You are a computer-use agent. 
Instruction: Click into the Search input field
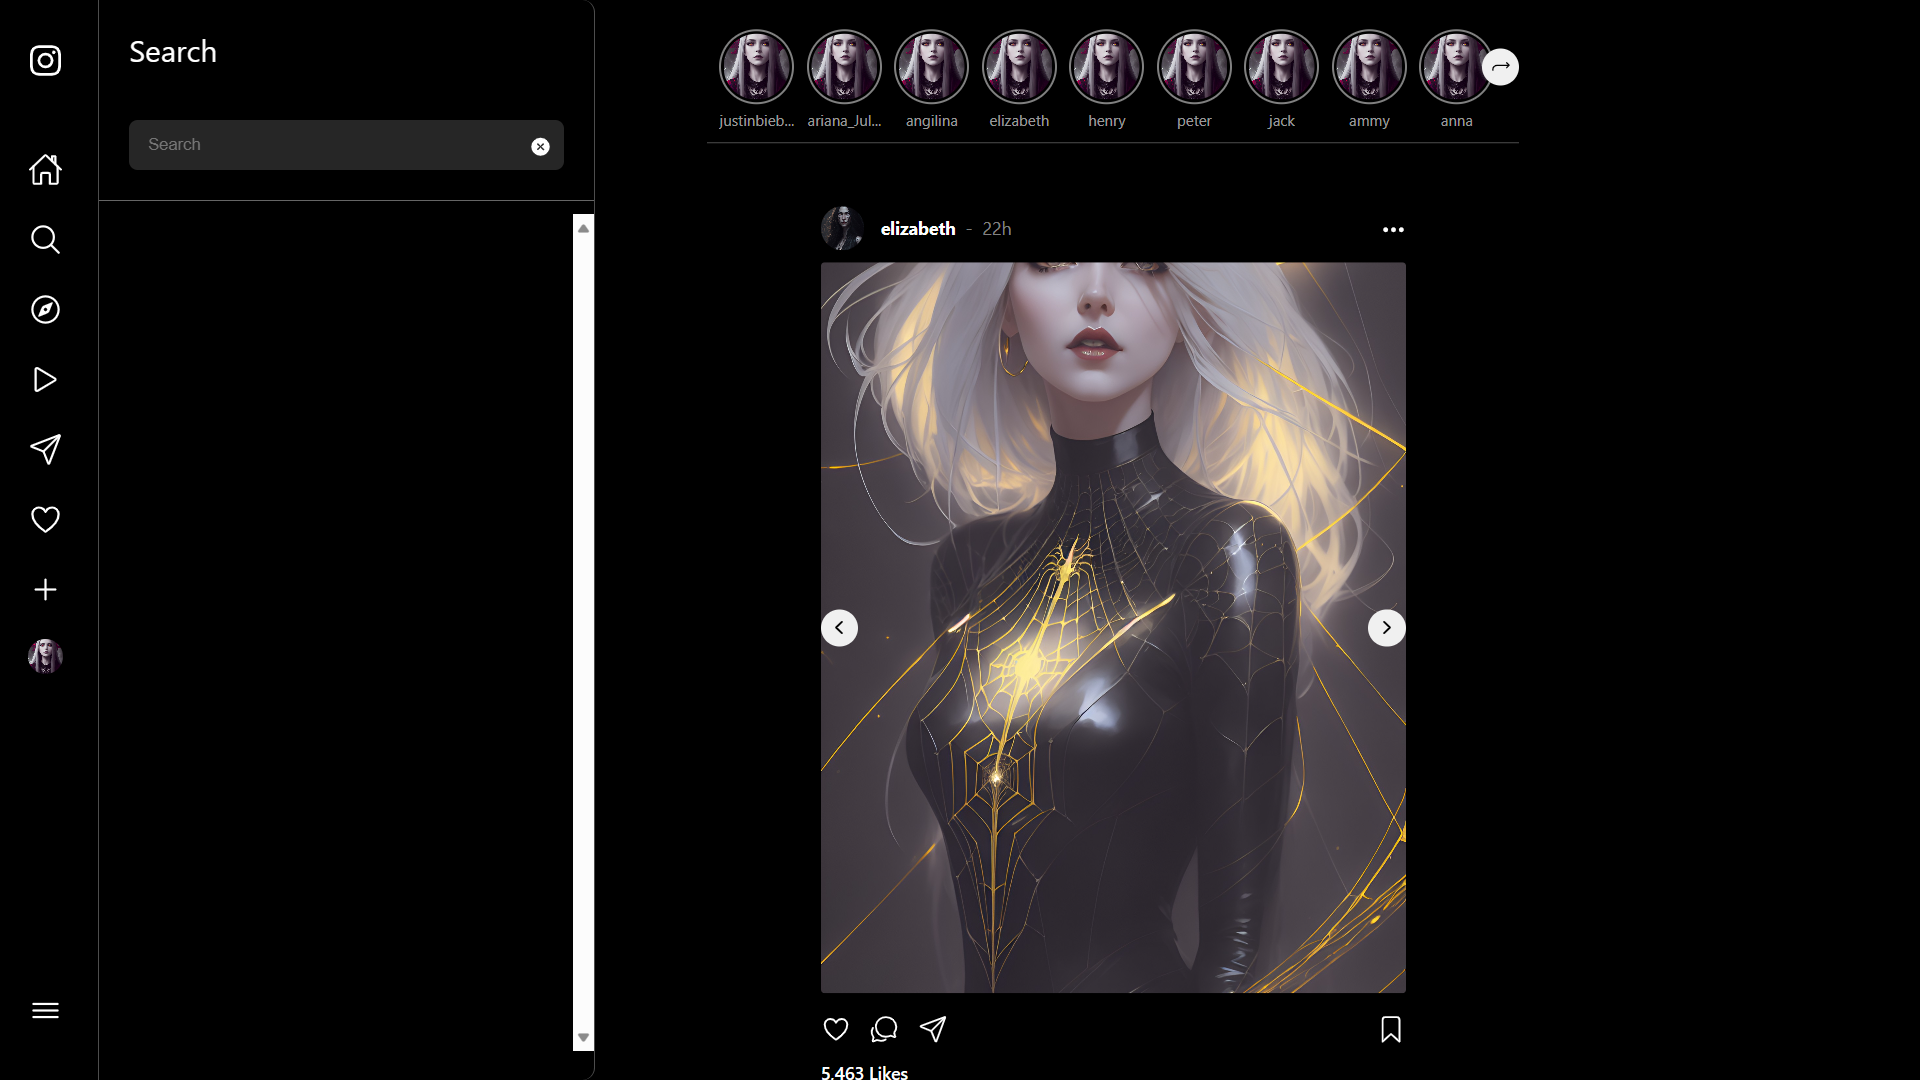click(x=330, y=145)
